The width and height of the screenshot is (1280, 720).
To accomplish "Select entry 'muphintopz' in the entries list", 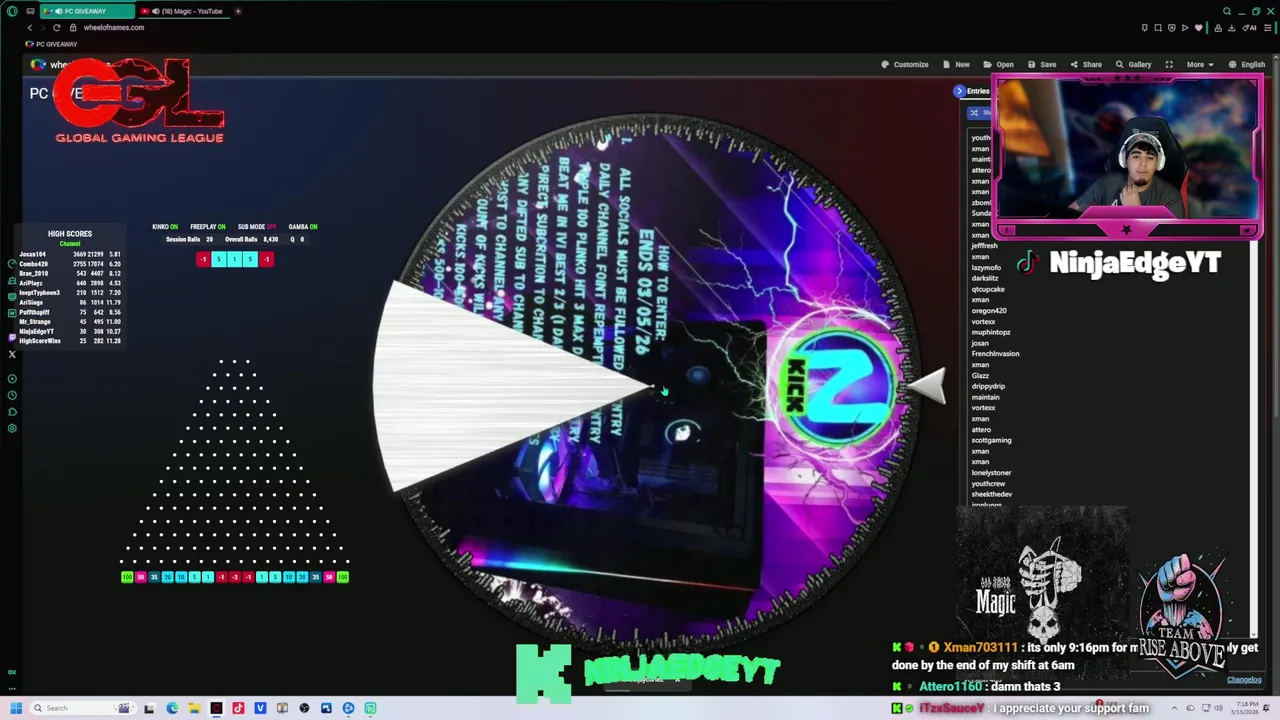I will point(991,332).
